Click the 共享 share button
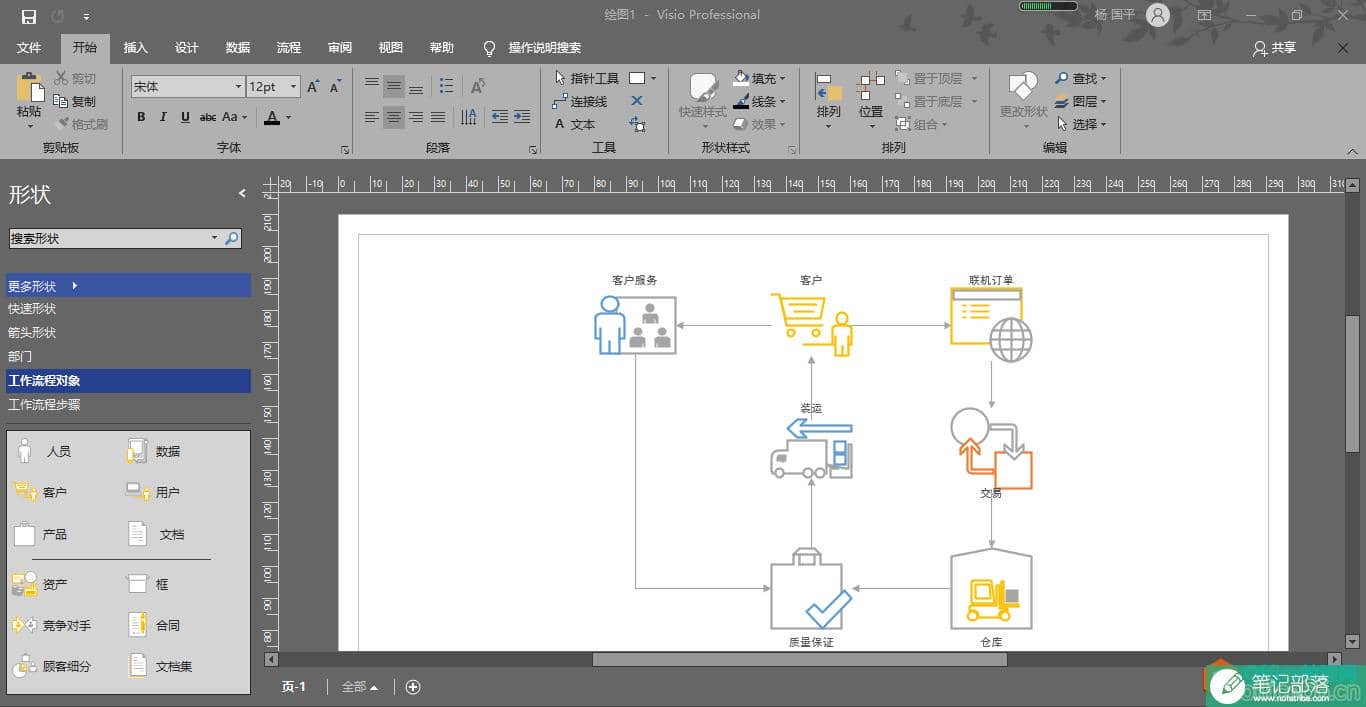This screenshot has width=1366, height=707. click(1275, 47)
